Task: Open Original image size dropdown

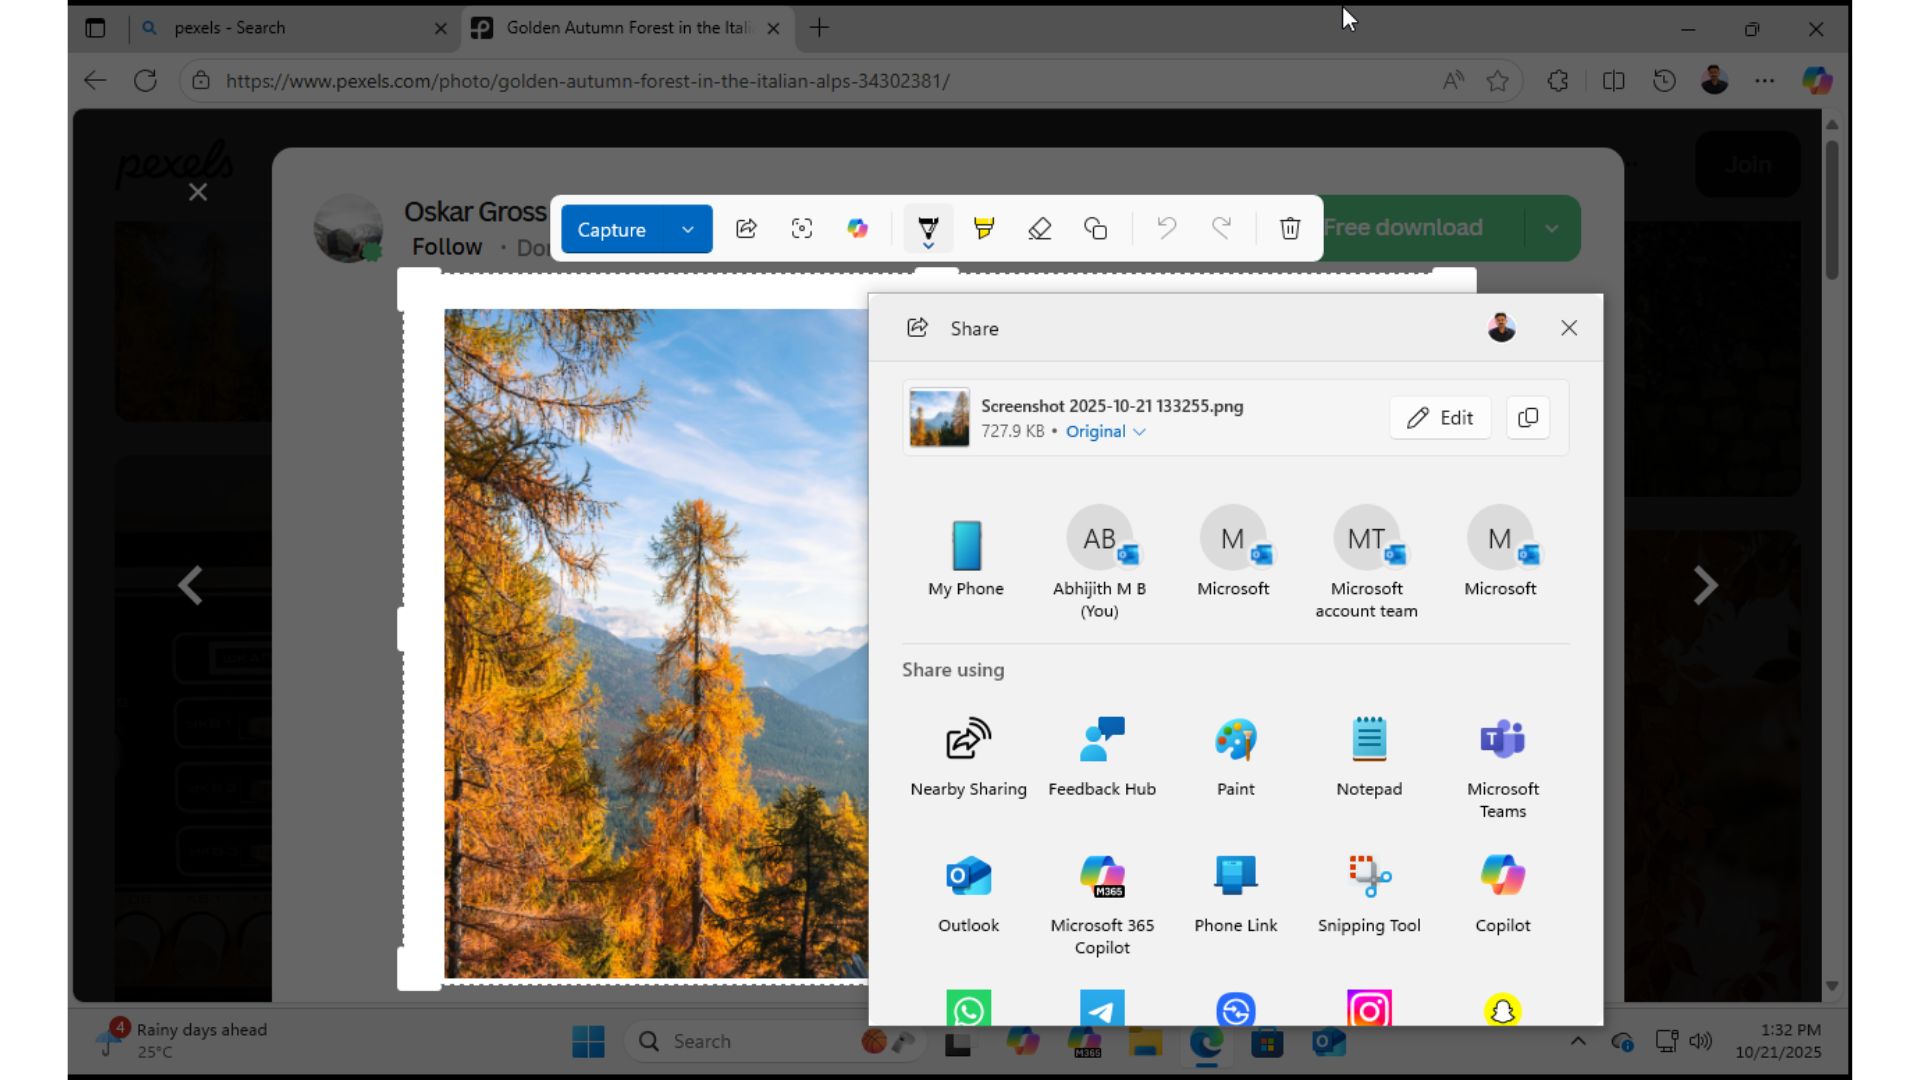Action: [1105, 431]
